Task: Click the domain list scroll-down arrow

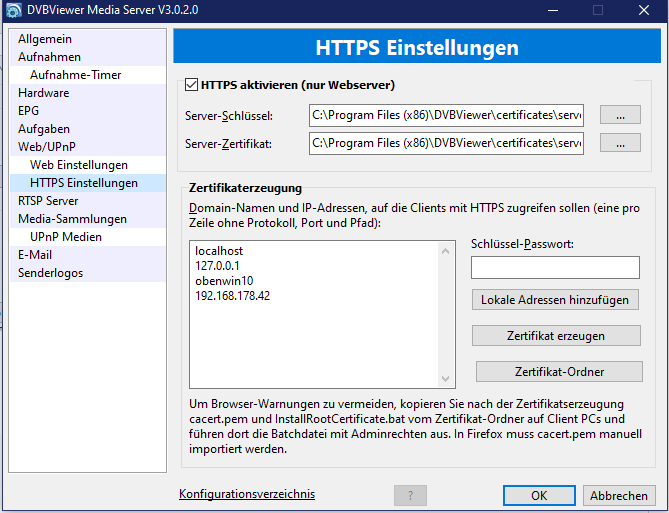Action: pos(445,379)
